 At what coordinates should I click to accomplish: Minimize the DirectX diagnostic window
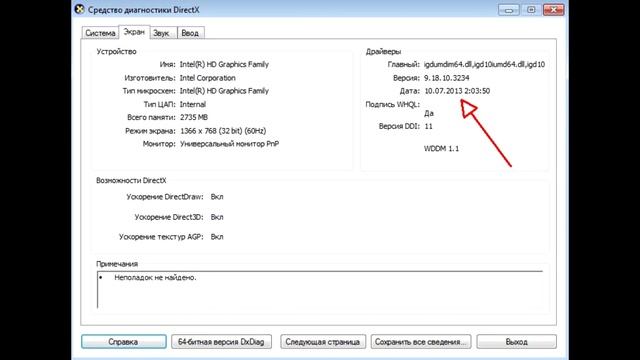[509, 10]
